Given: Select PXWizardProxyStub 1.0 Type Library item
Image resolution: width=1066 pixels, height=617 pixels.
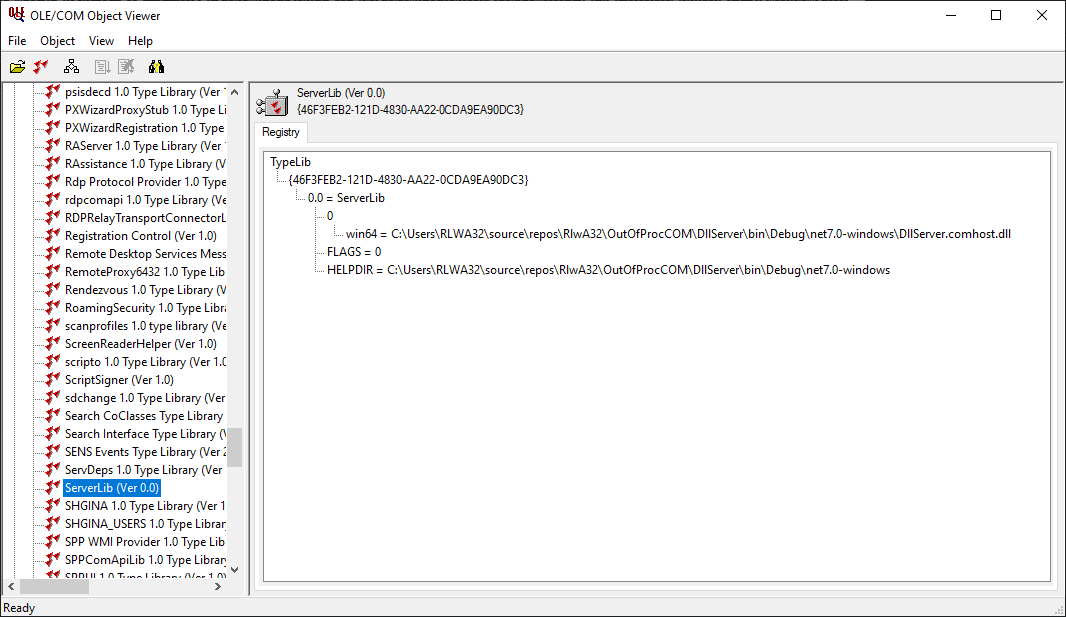Looking at the screenshot, I should coord(145,109).
